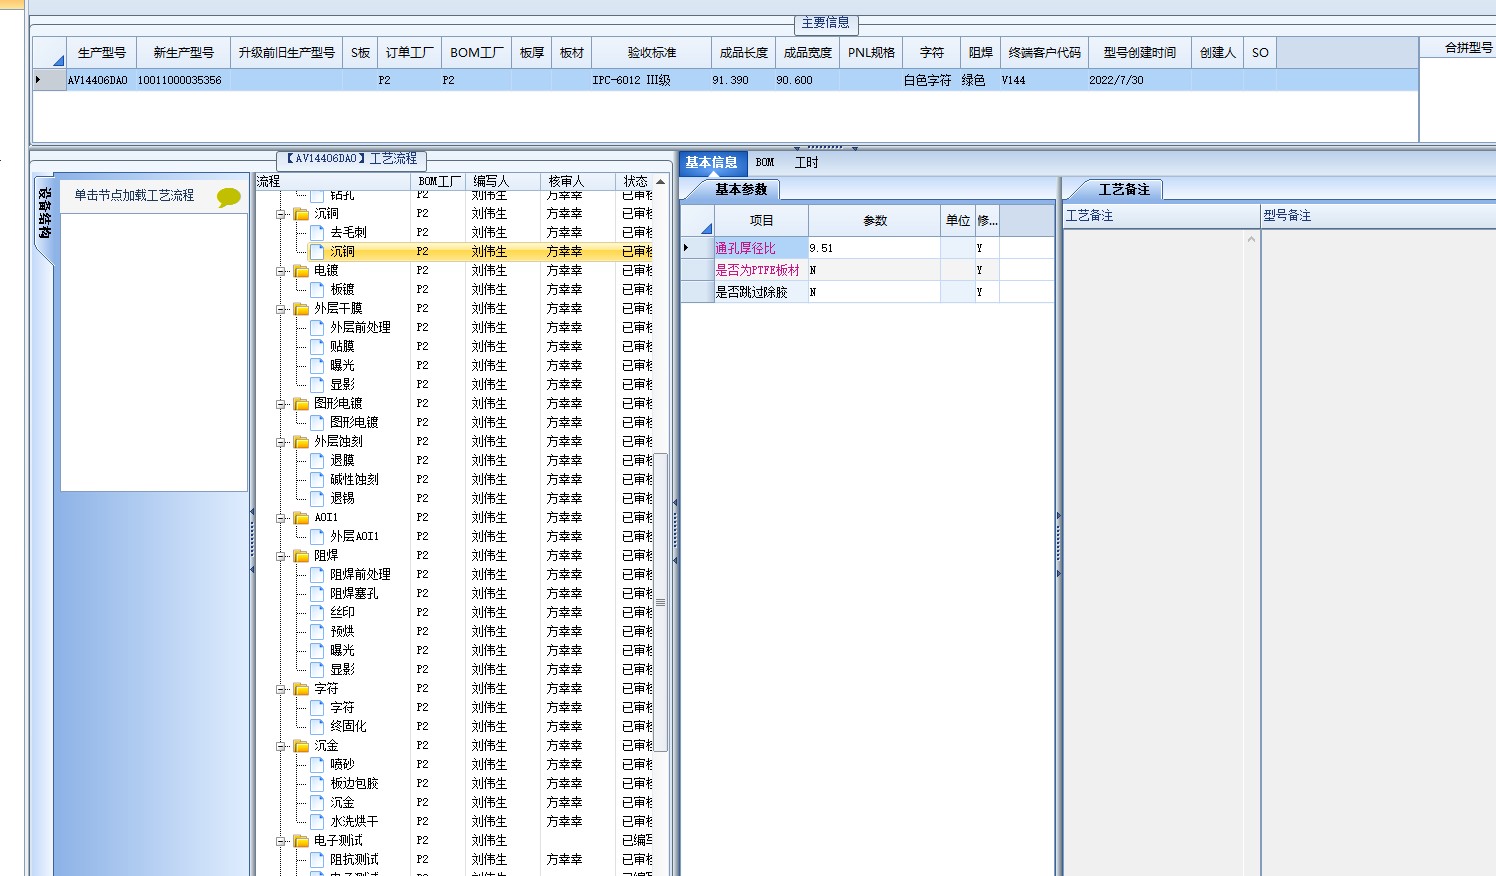Click the 预烘 document icon

317,632
